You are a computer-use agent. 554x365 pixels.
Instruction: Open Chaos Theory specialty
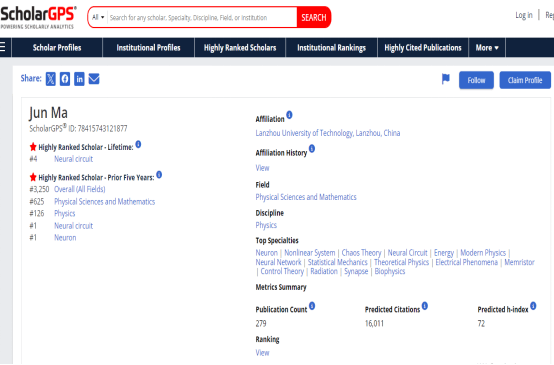pos(361,253)
